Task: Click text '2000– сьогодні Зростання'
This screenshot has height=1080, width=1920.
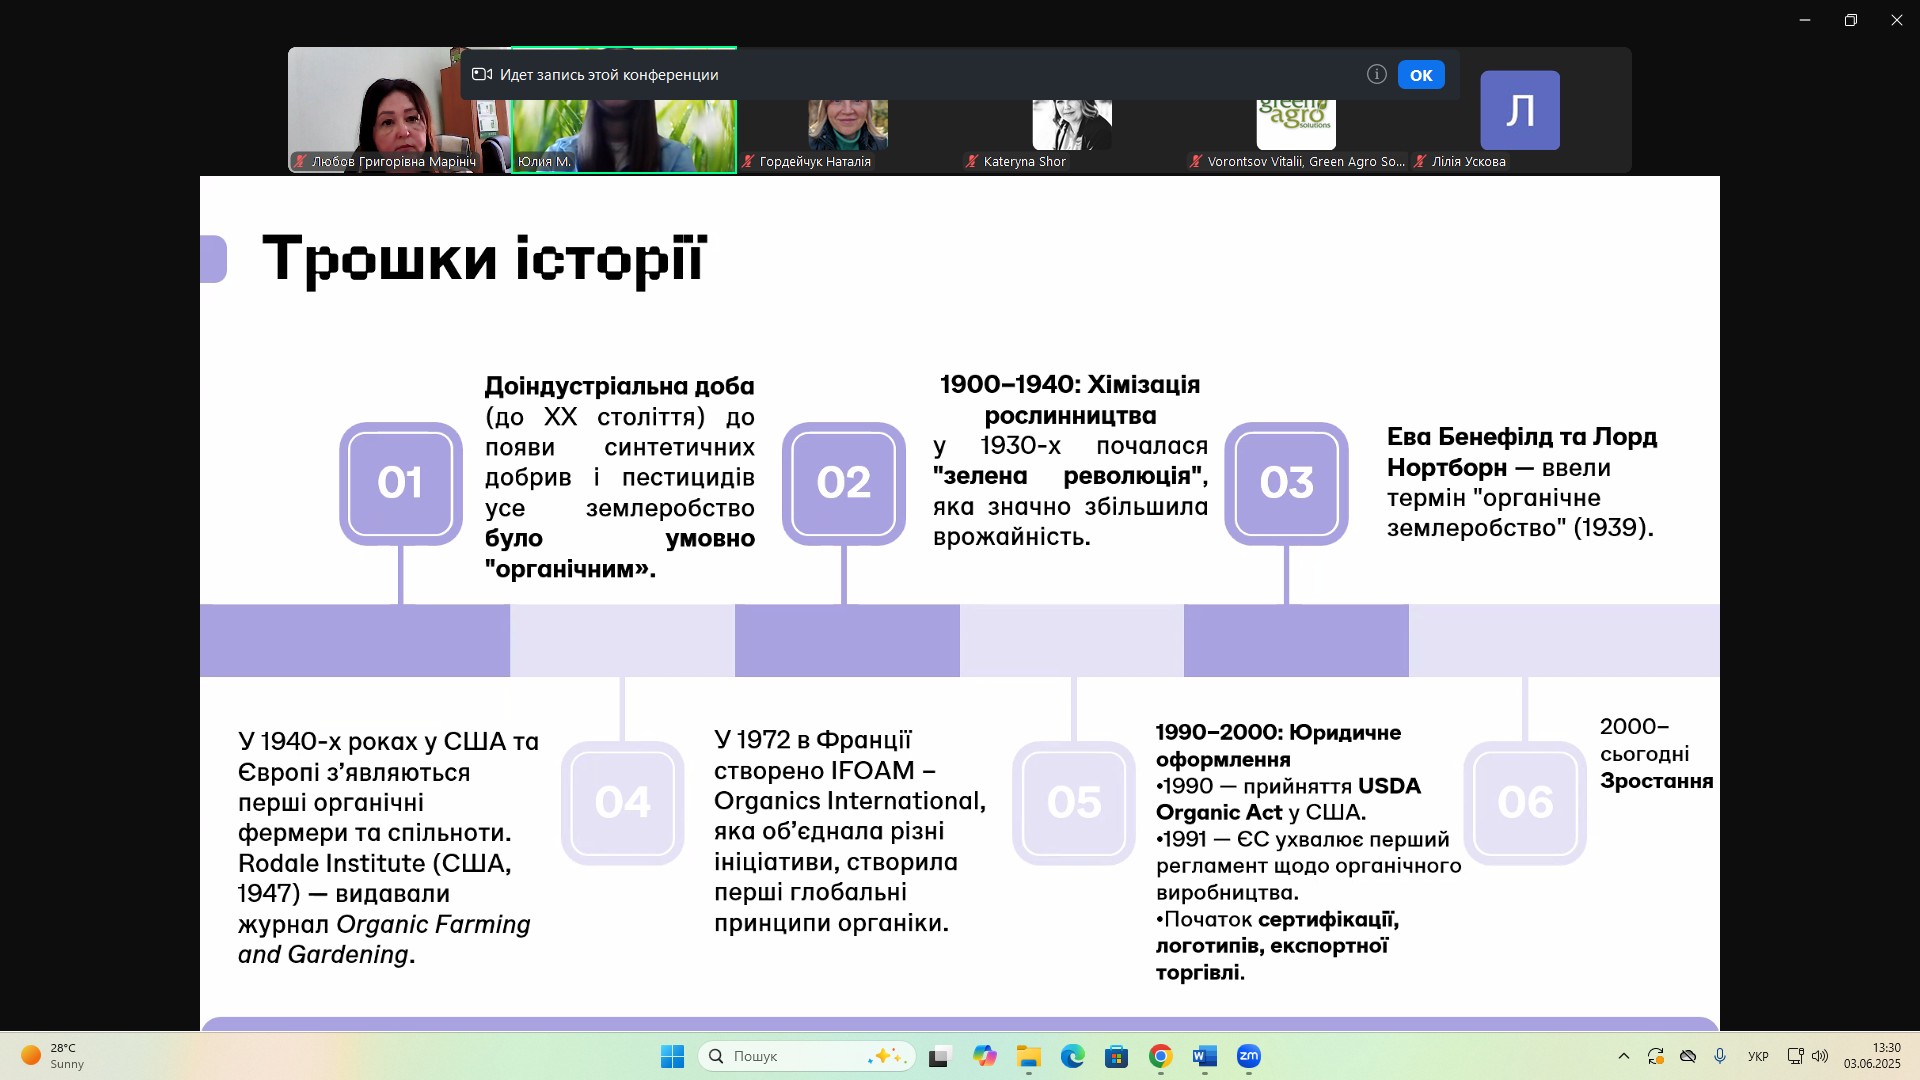Action: click(x=1656, y=754)
